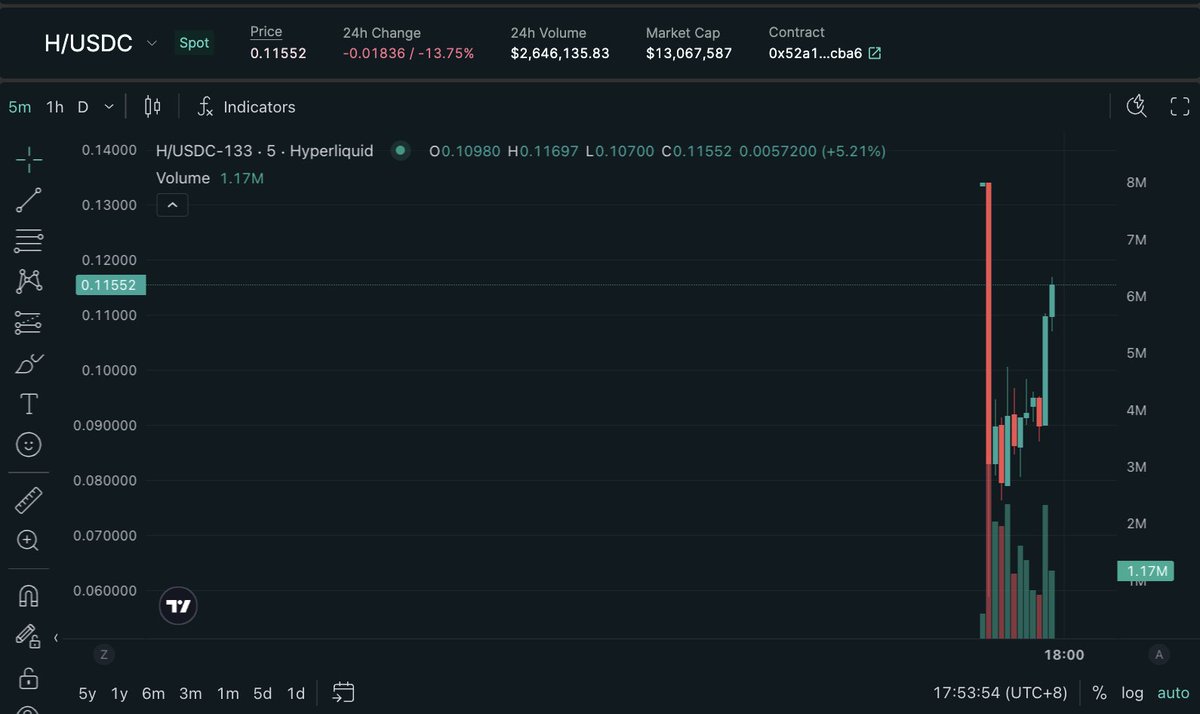The width and height of the screenshot is (1200, 714).
Task: Enter fullscreen chart mode
Action: pos(1180,107)
